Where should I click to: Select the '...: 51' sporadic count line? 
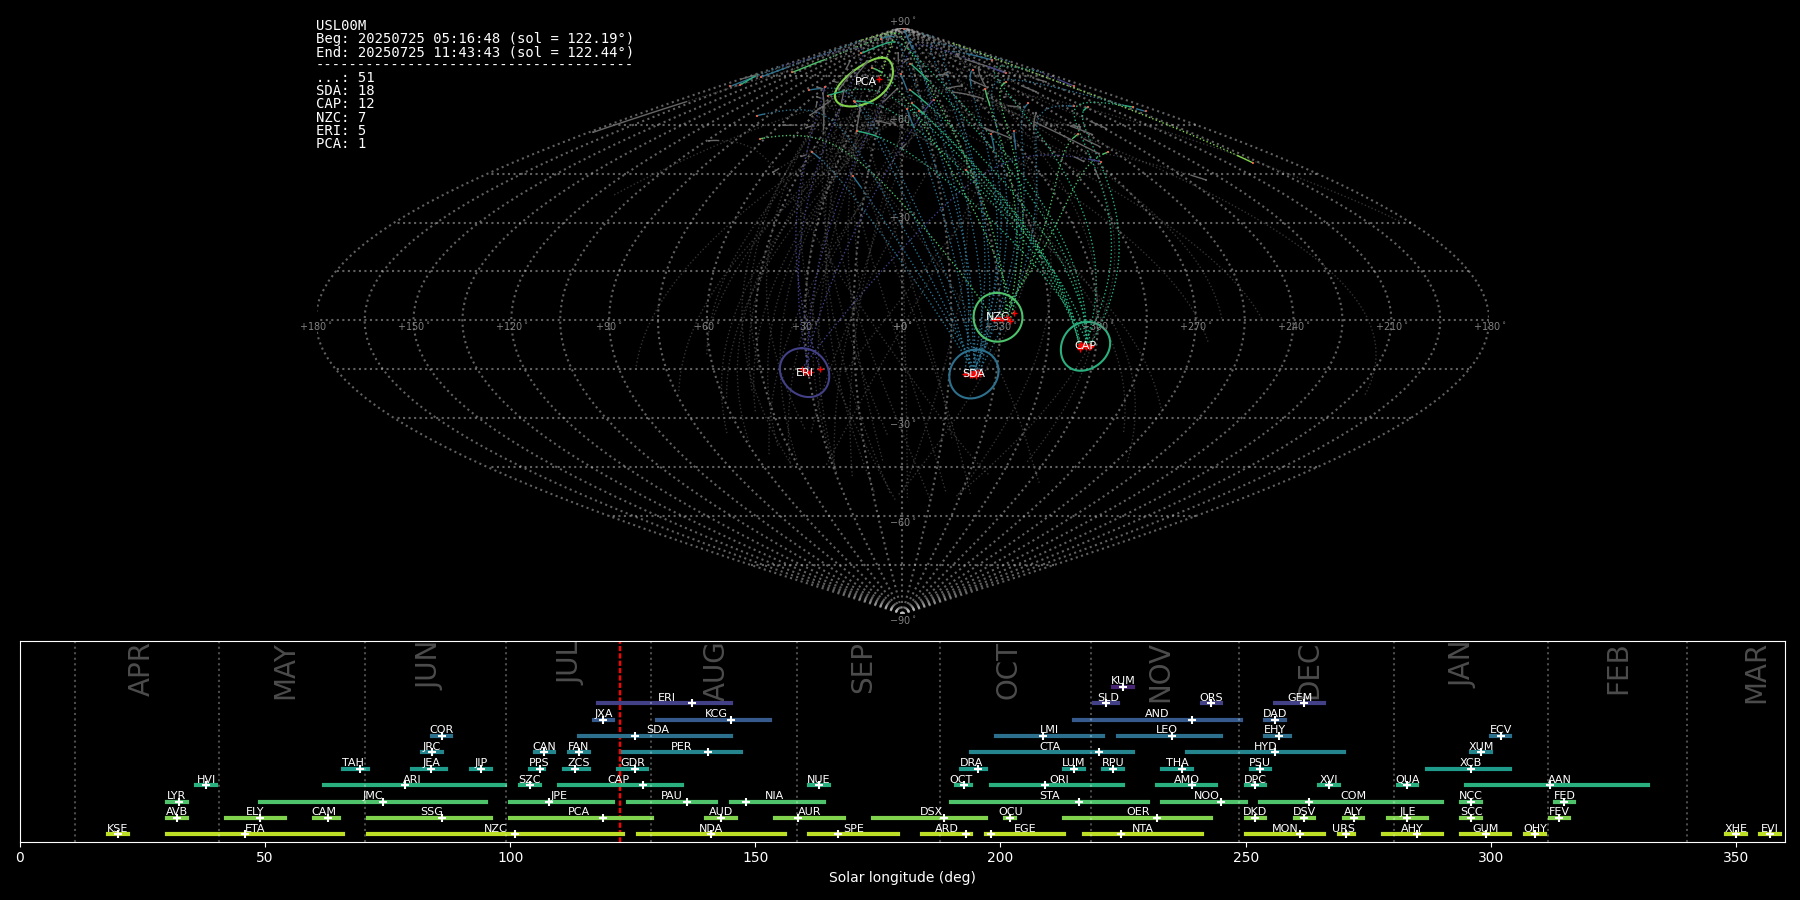[345, 78]
